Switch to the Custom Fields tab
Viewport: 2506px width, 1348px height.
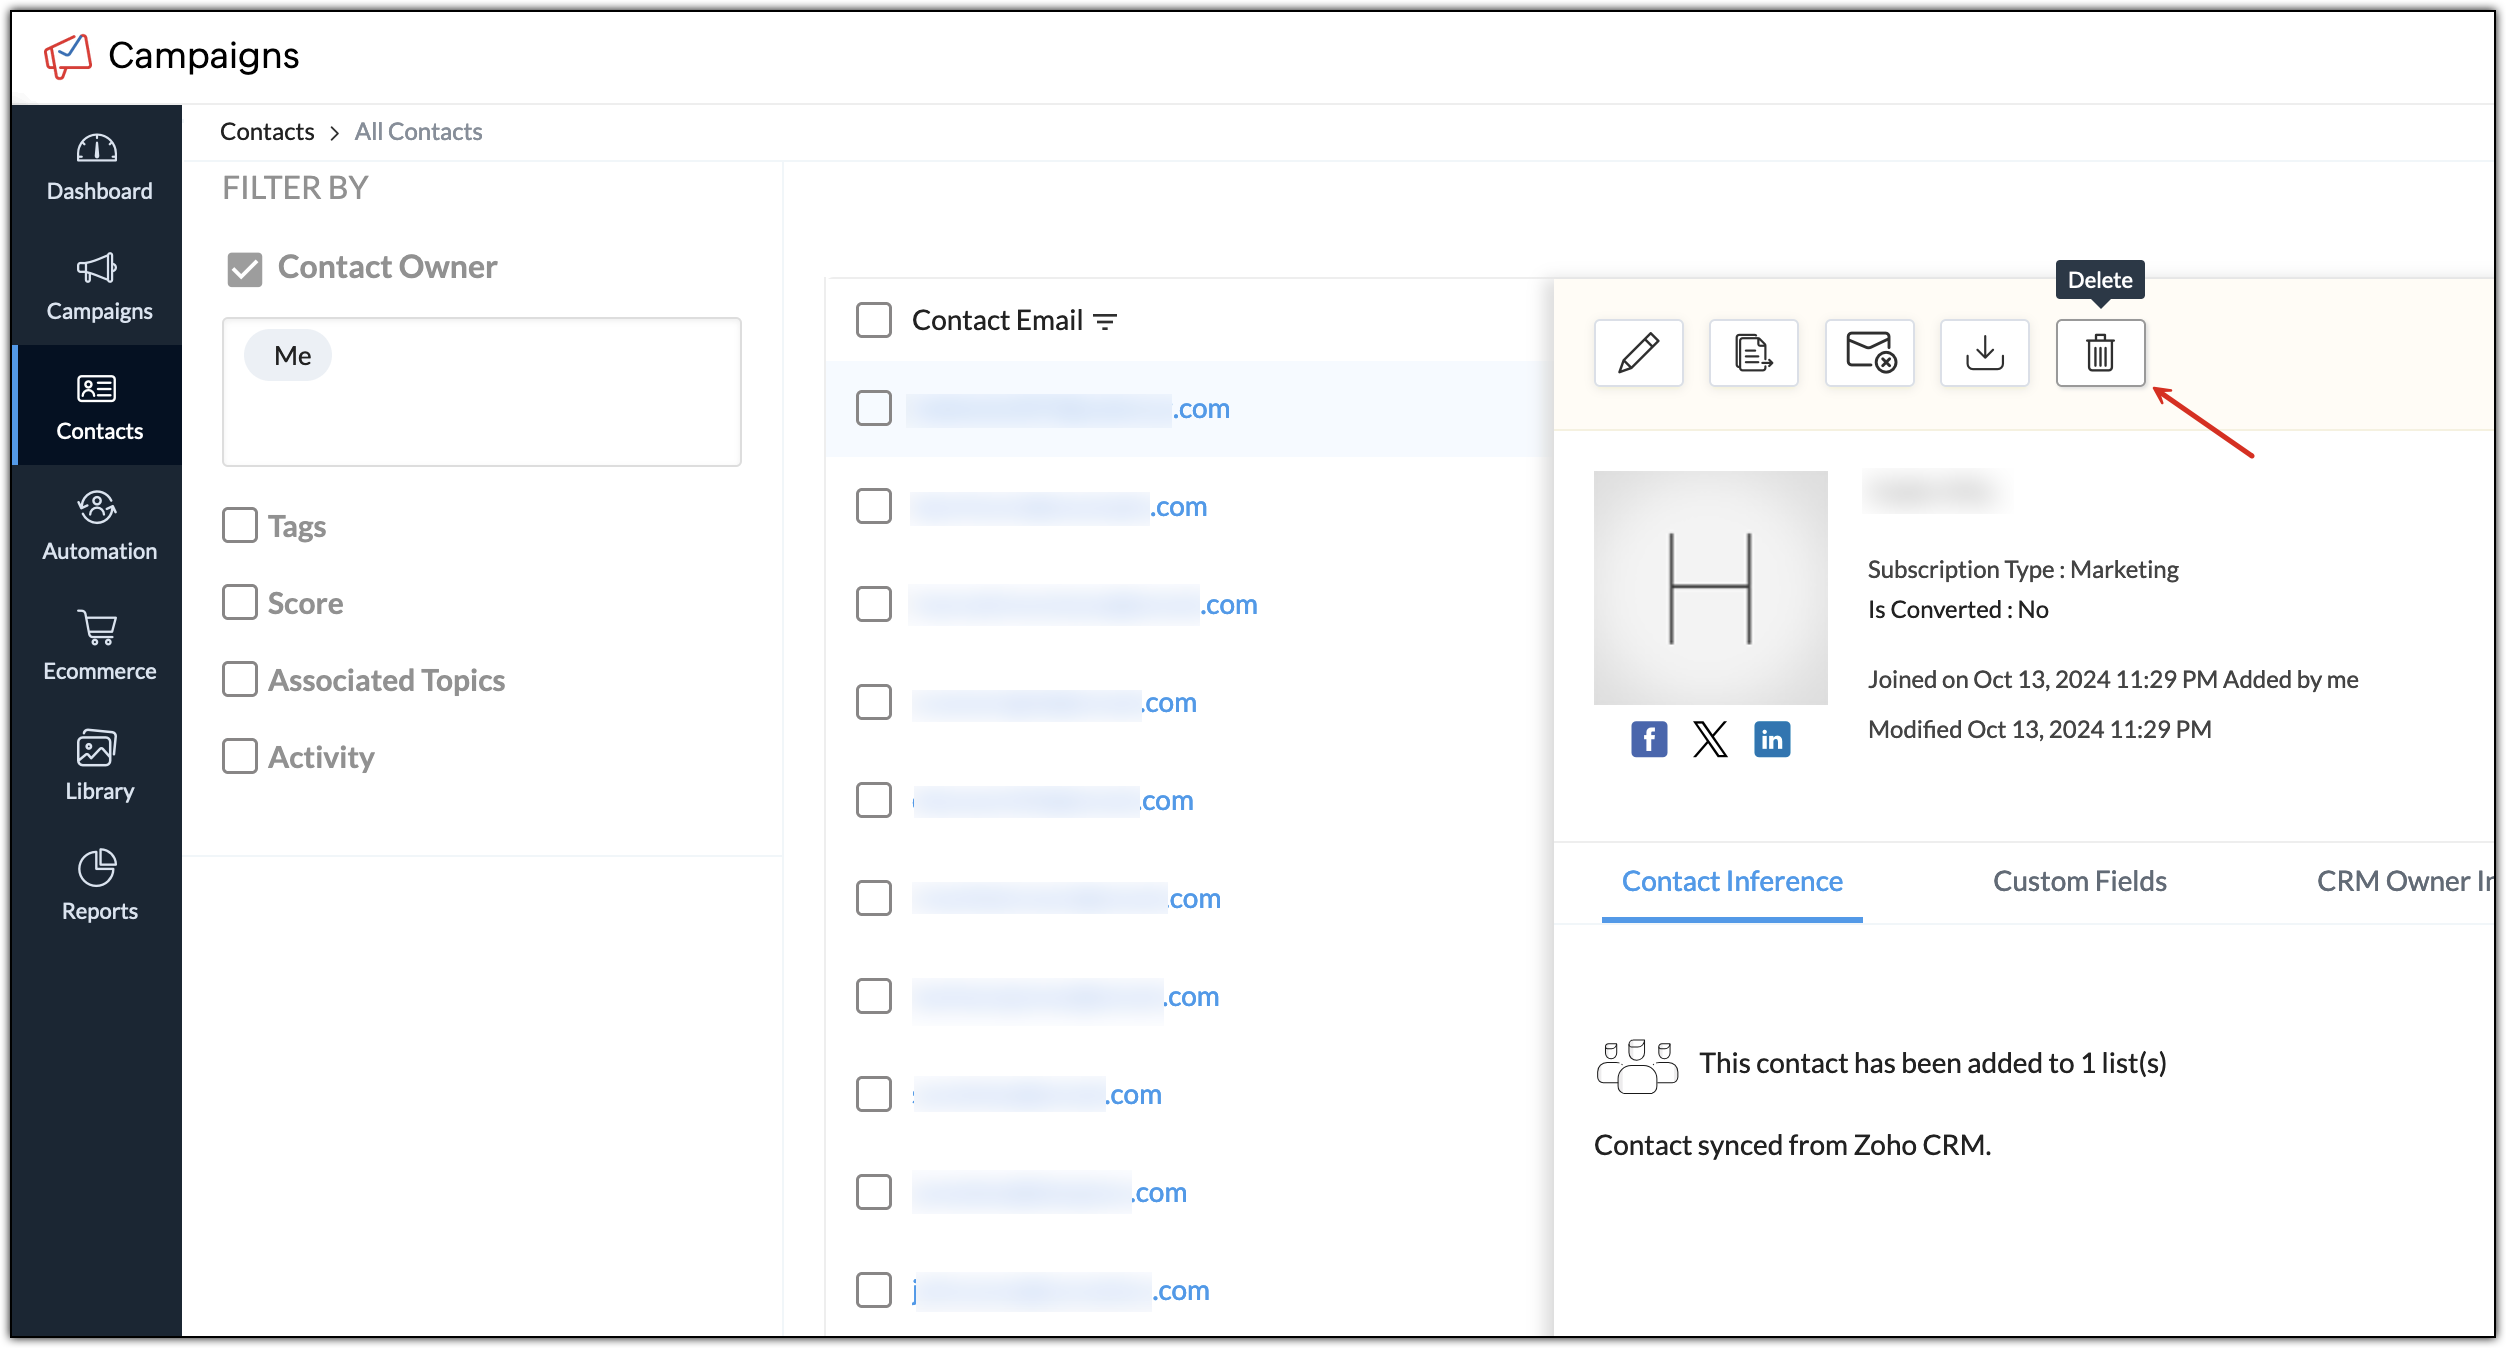tap(2079, 881)
